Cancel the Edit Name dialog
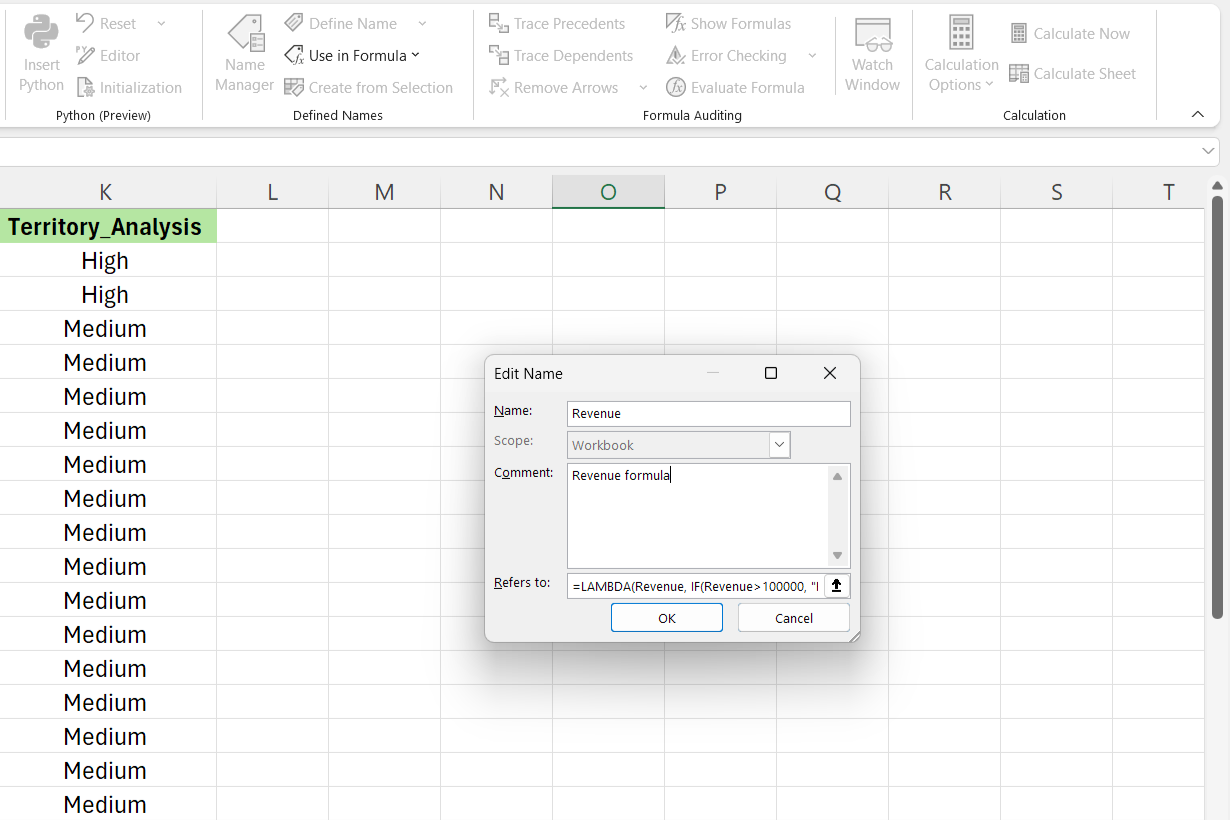Viewport: 1230px width, 820px height. (x=794, y=618)
